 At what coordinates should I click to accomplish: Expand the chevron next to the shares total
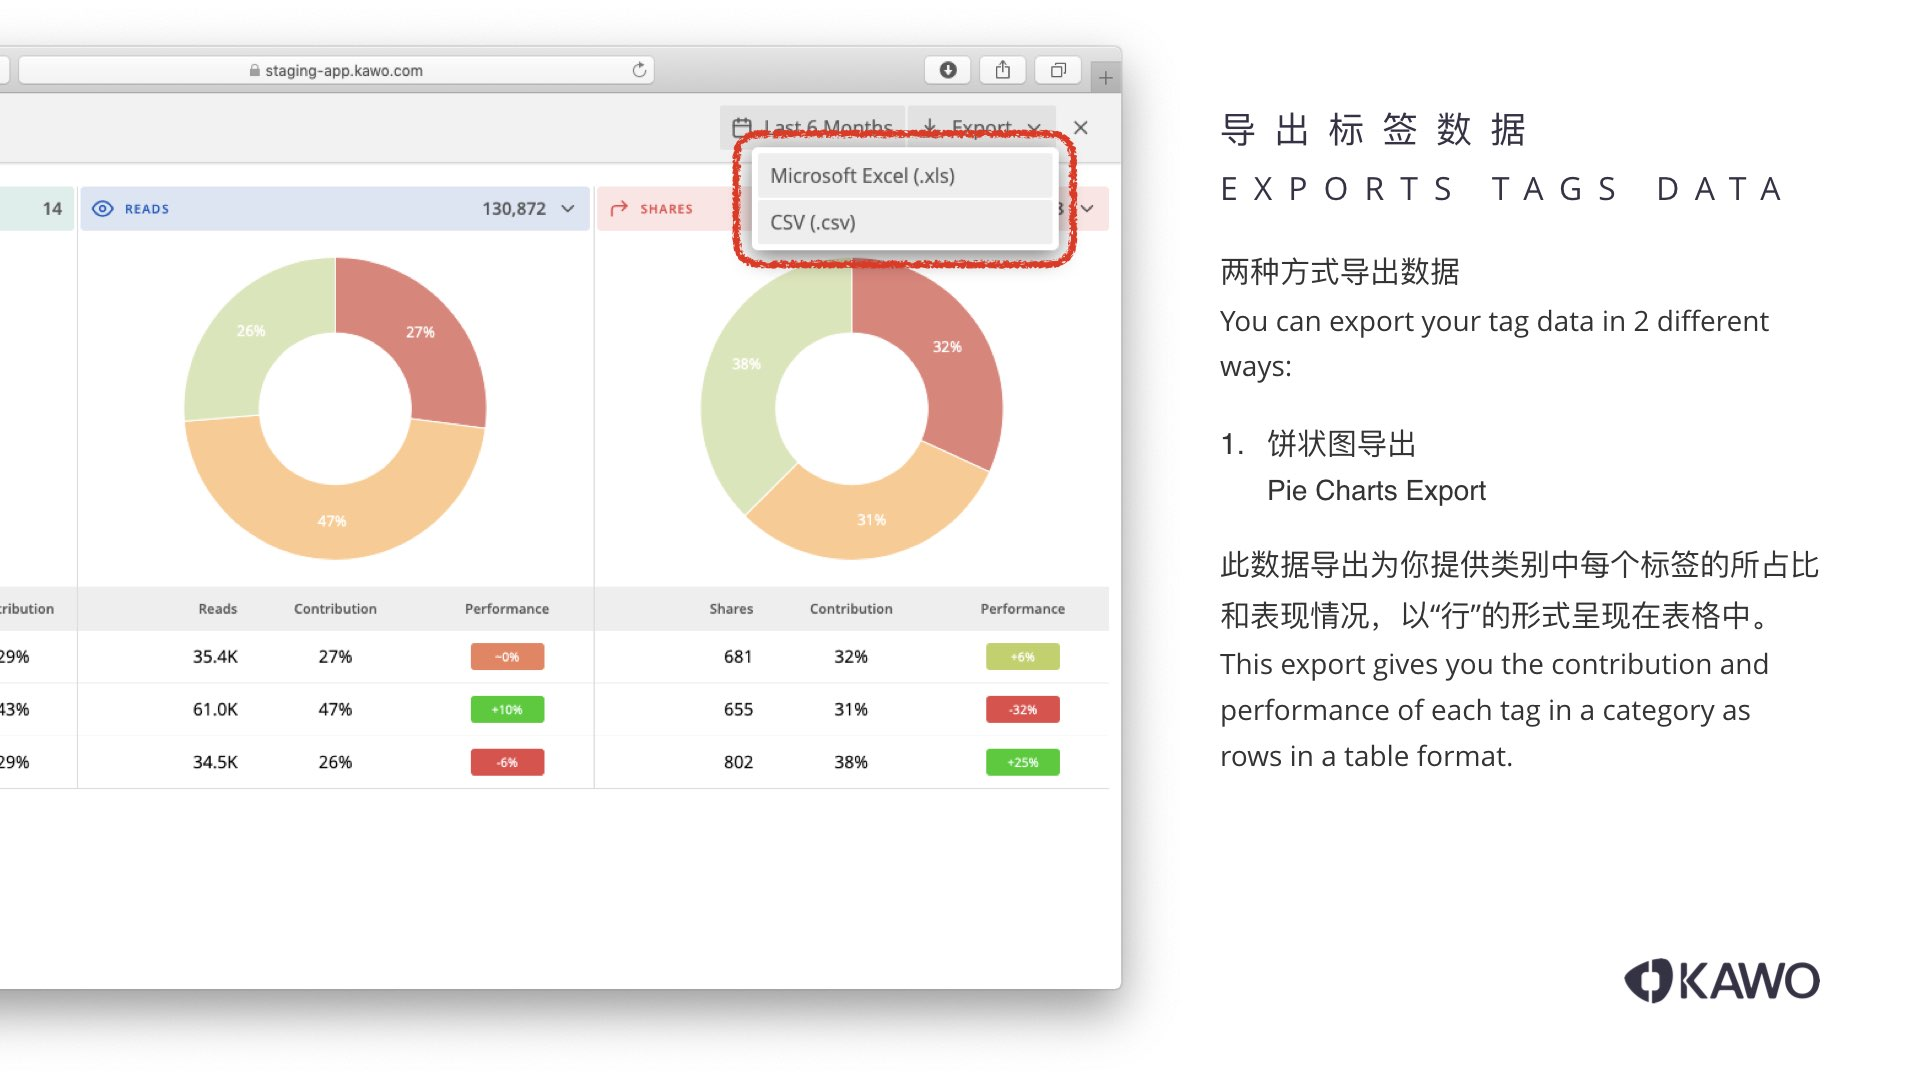click(1086, 208)
